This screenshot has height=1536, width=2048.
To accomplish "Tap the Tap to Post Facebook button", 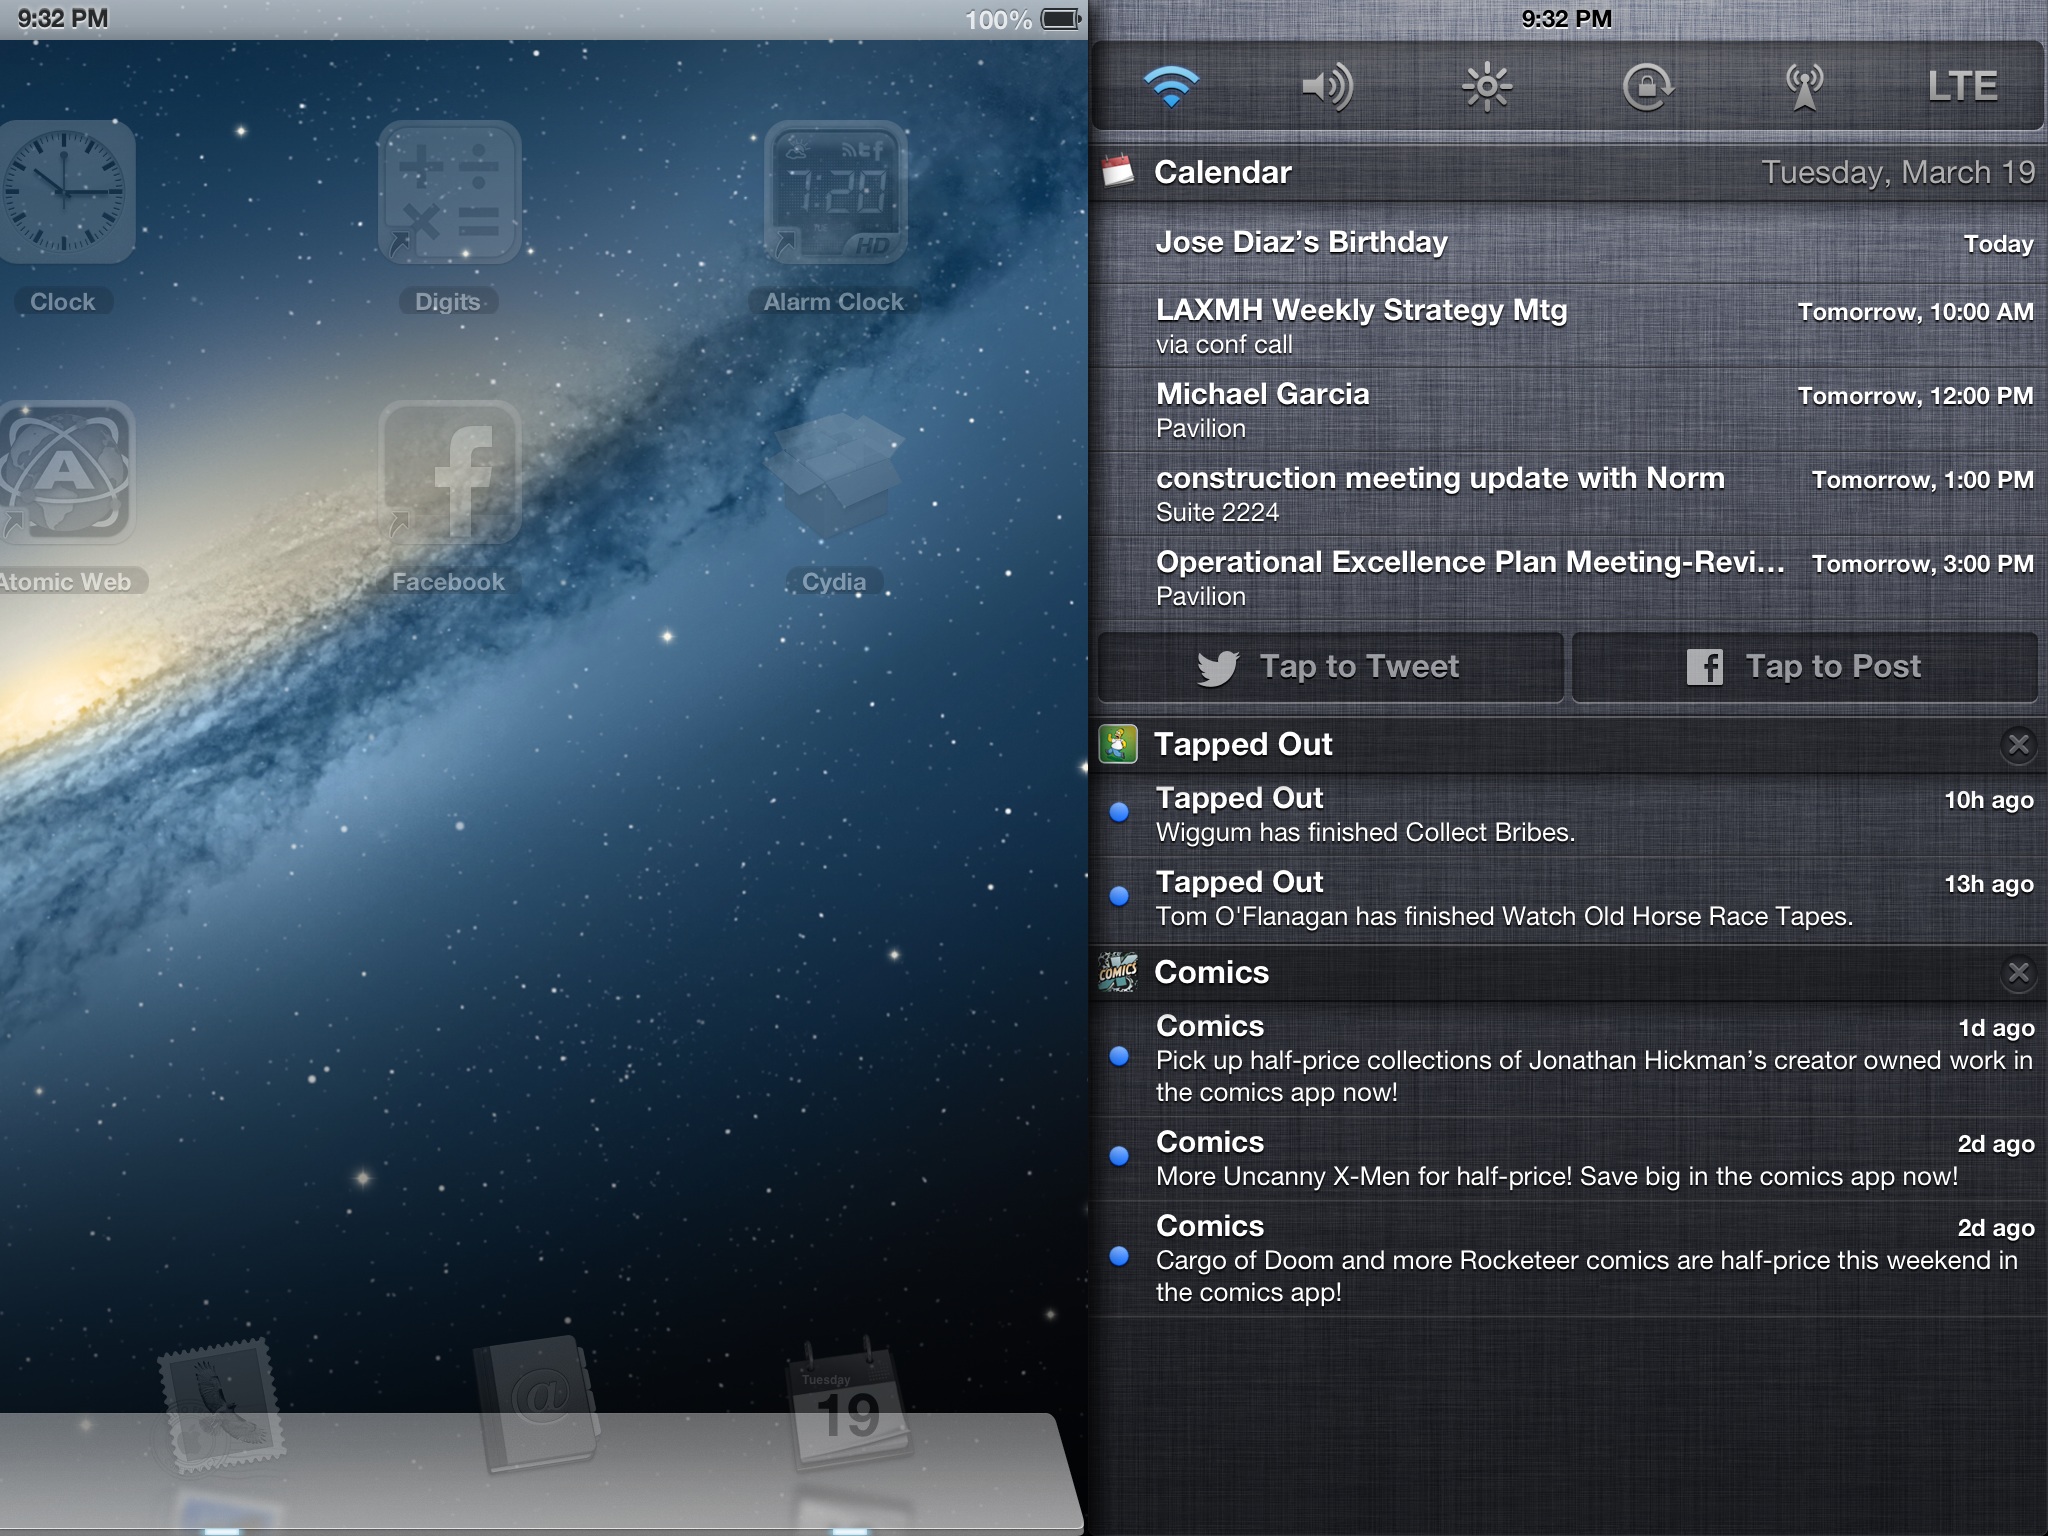I will (x=1804, y=667).
